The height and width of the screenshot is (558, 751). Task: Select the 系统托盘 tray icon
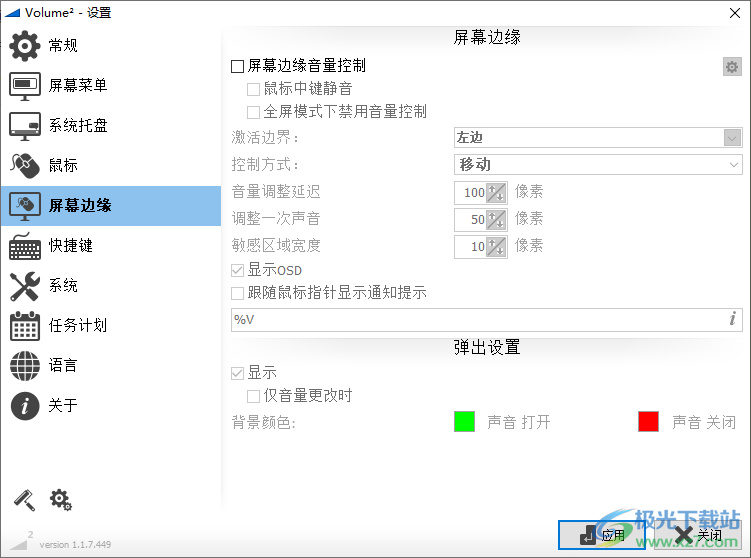[x=25, y=126]
